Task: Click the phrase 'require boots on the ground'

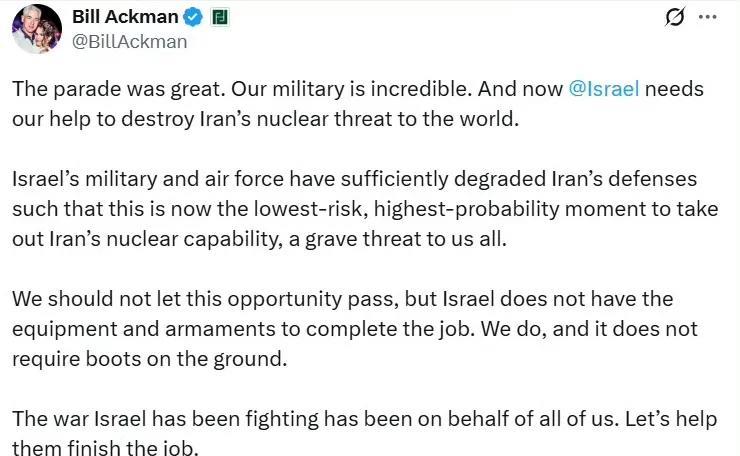Action: click(148, 359)
